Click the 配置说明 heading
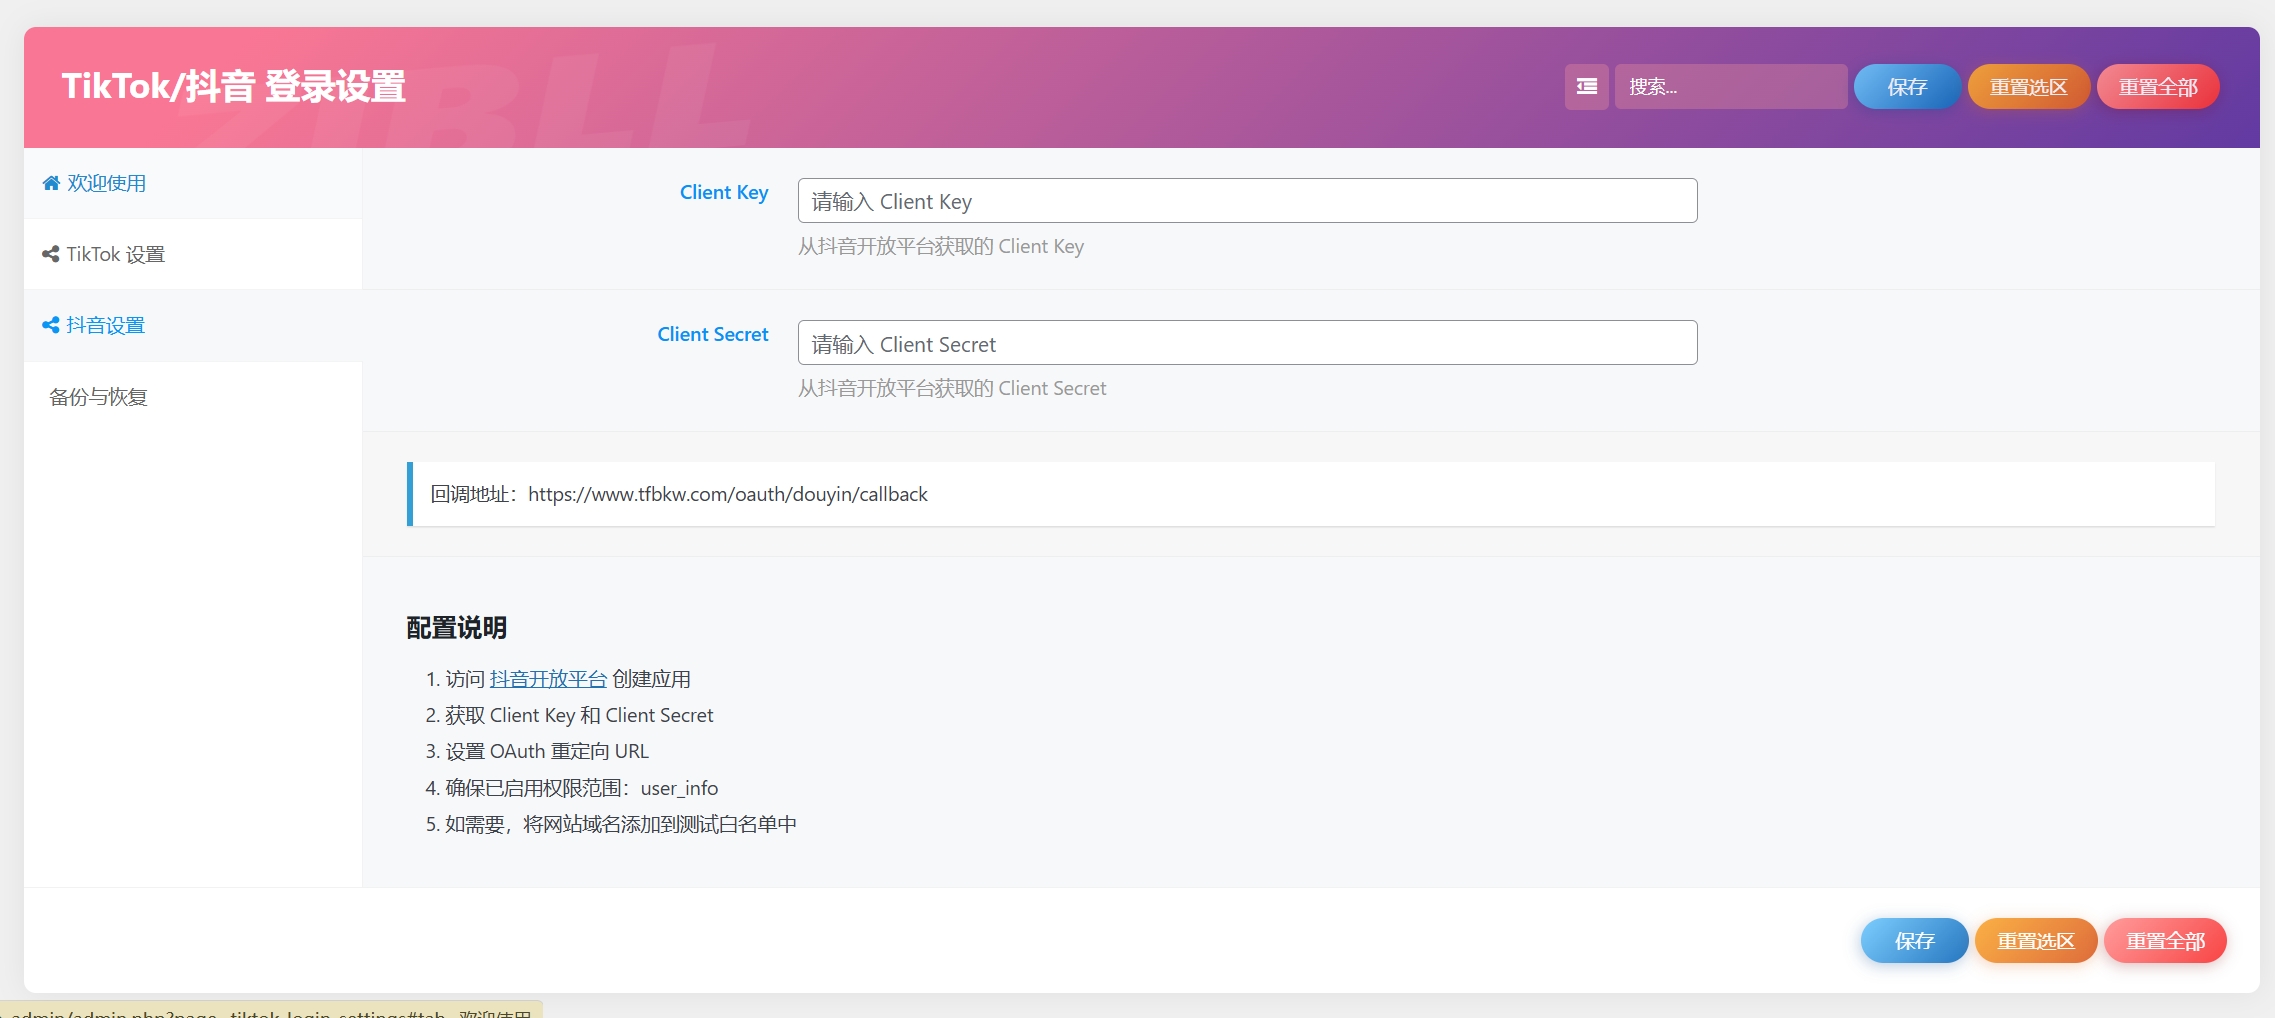This screenshot has height=1018, width=2275. coord(456,628)
